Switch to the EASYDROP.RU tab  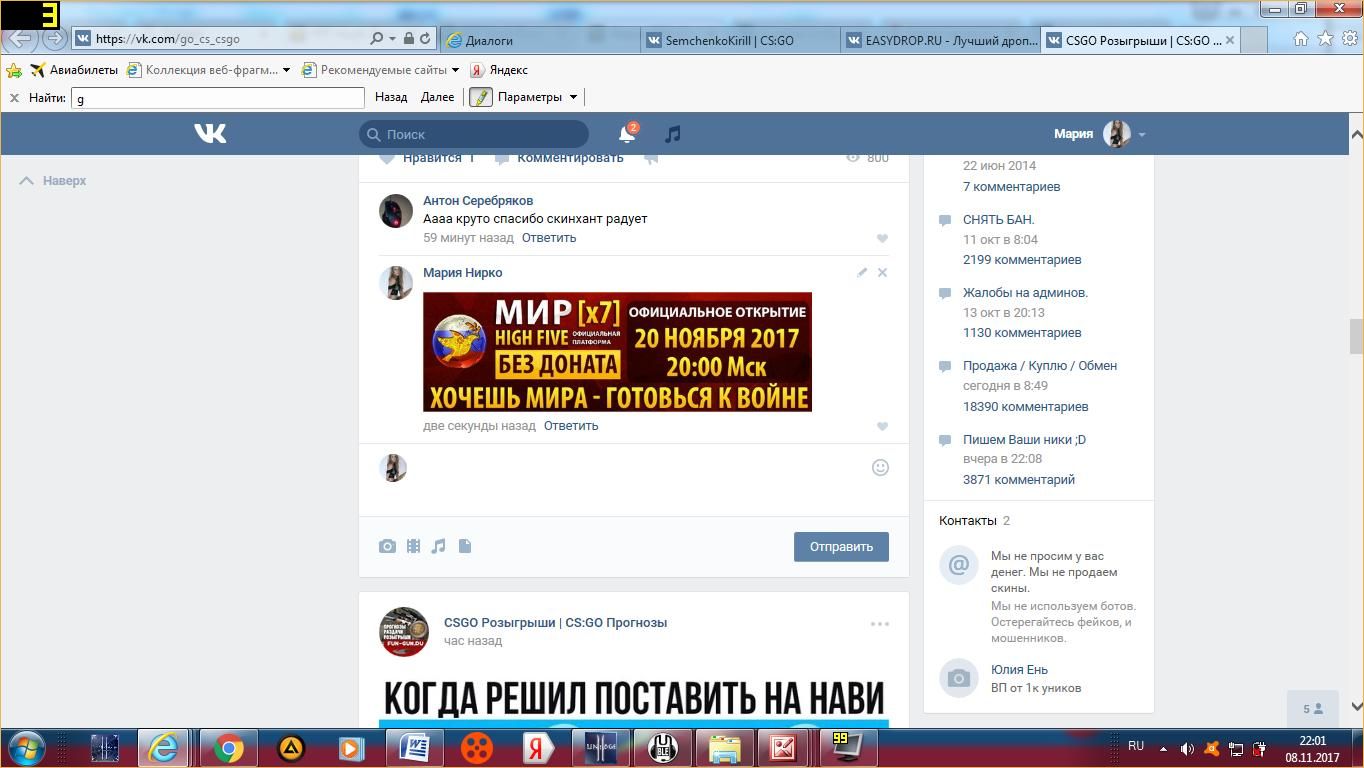click(941, 40)
